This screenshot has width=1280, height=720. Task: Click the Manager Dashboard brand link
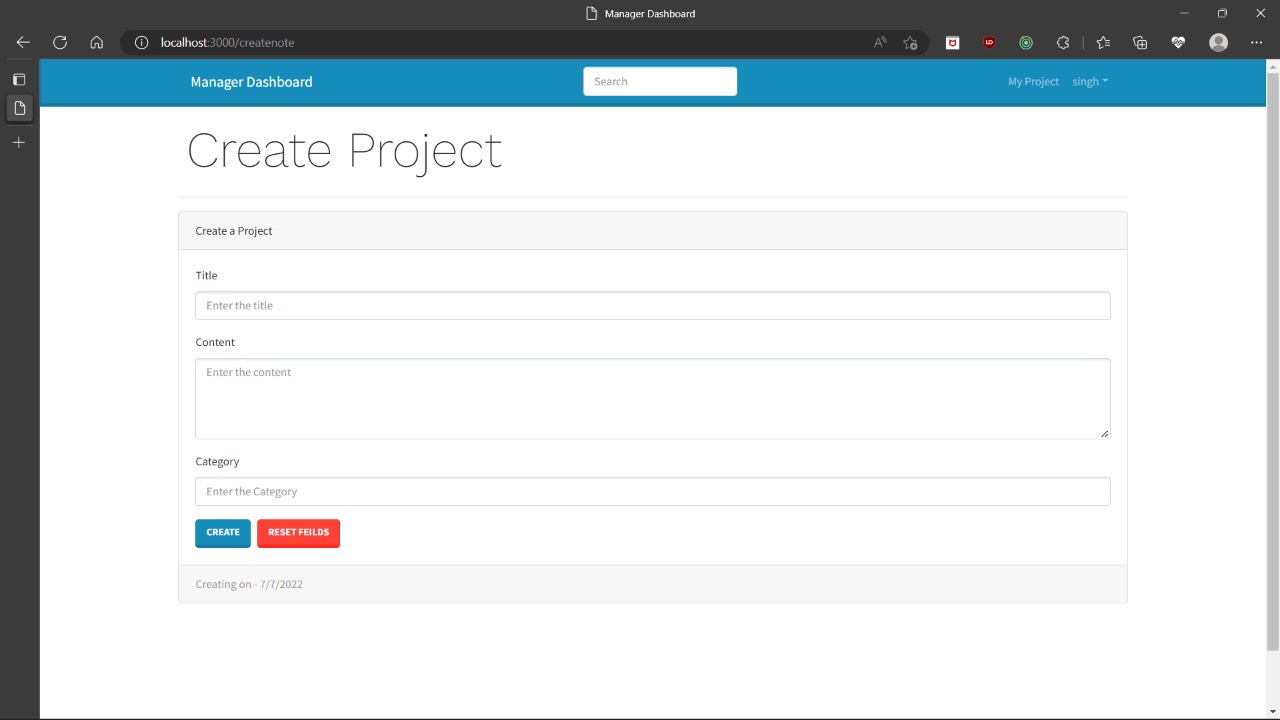pyautogui.click(x=251, y=82)
